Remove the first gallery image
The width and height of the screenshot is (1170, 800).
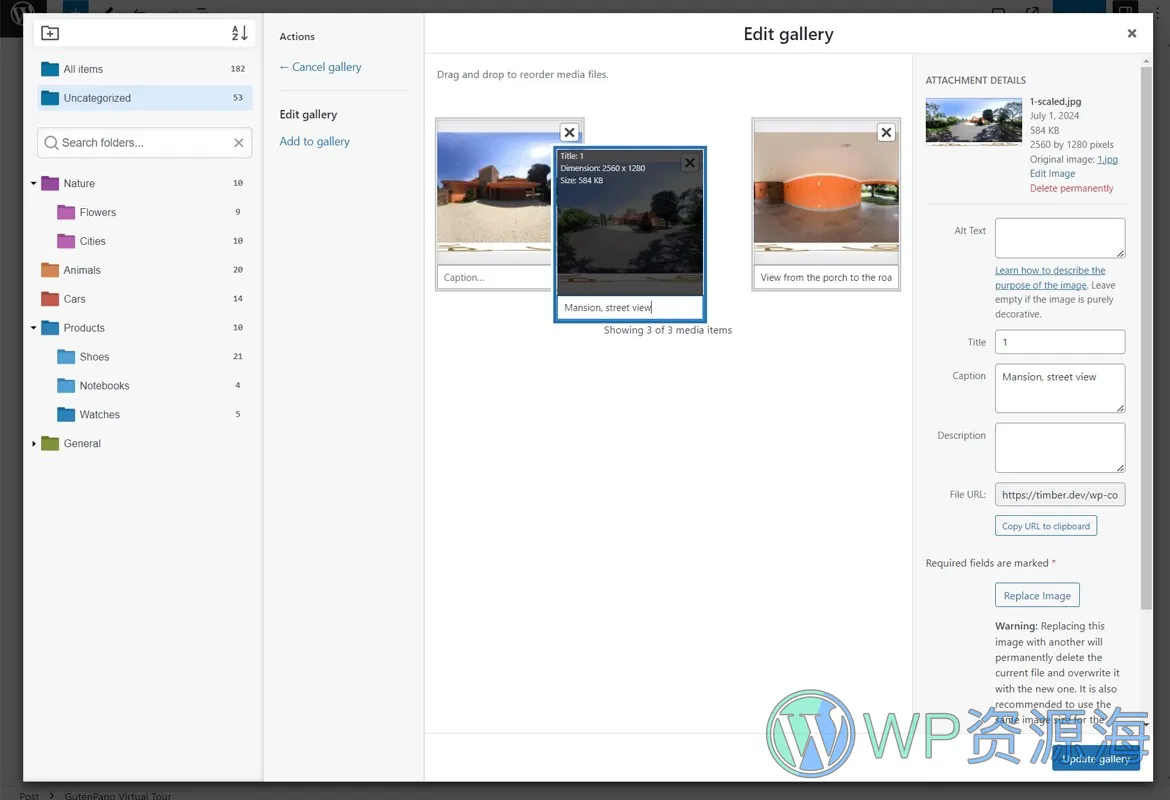(569, 132)
